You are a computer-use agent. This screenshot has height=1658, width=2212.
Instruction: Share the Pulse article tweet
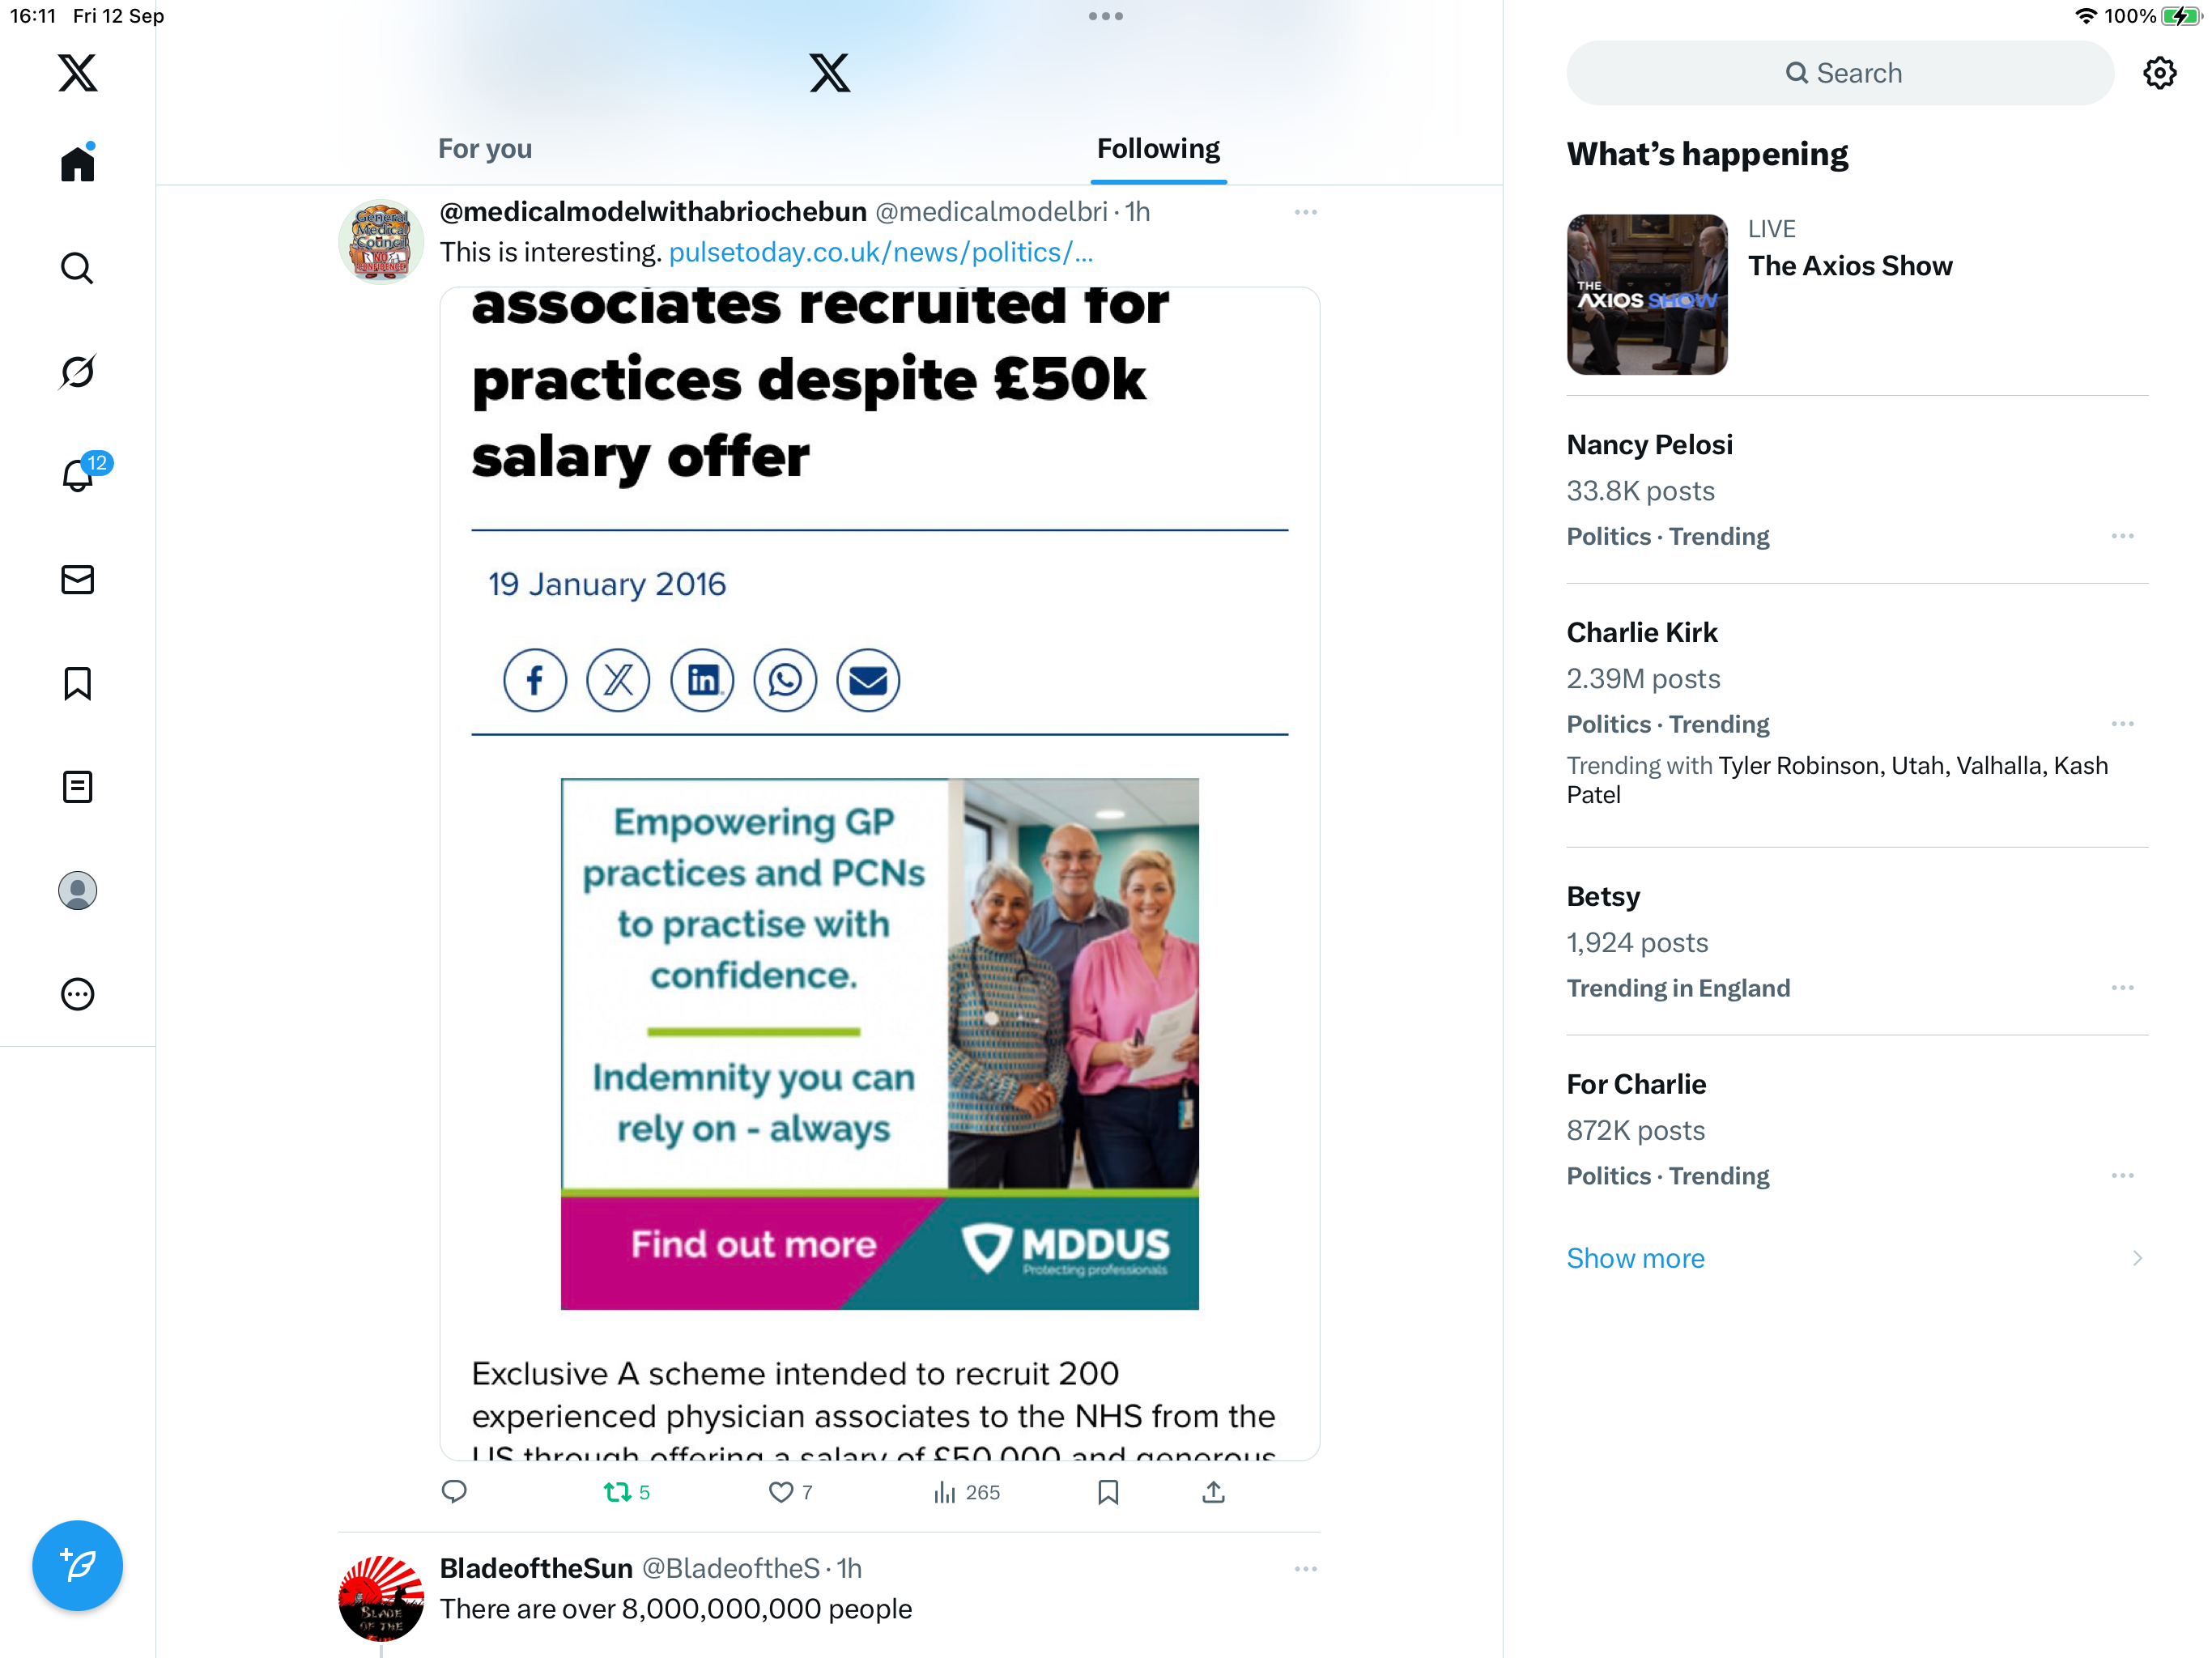(x=1213, y=1492)
